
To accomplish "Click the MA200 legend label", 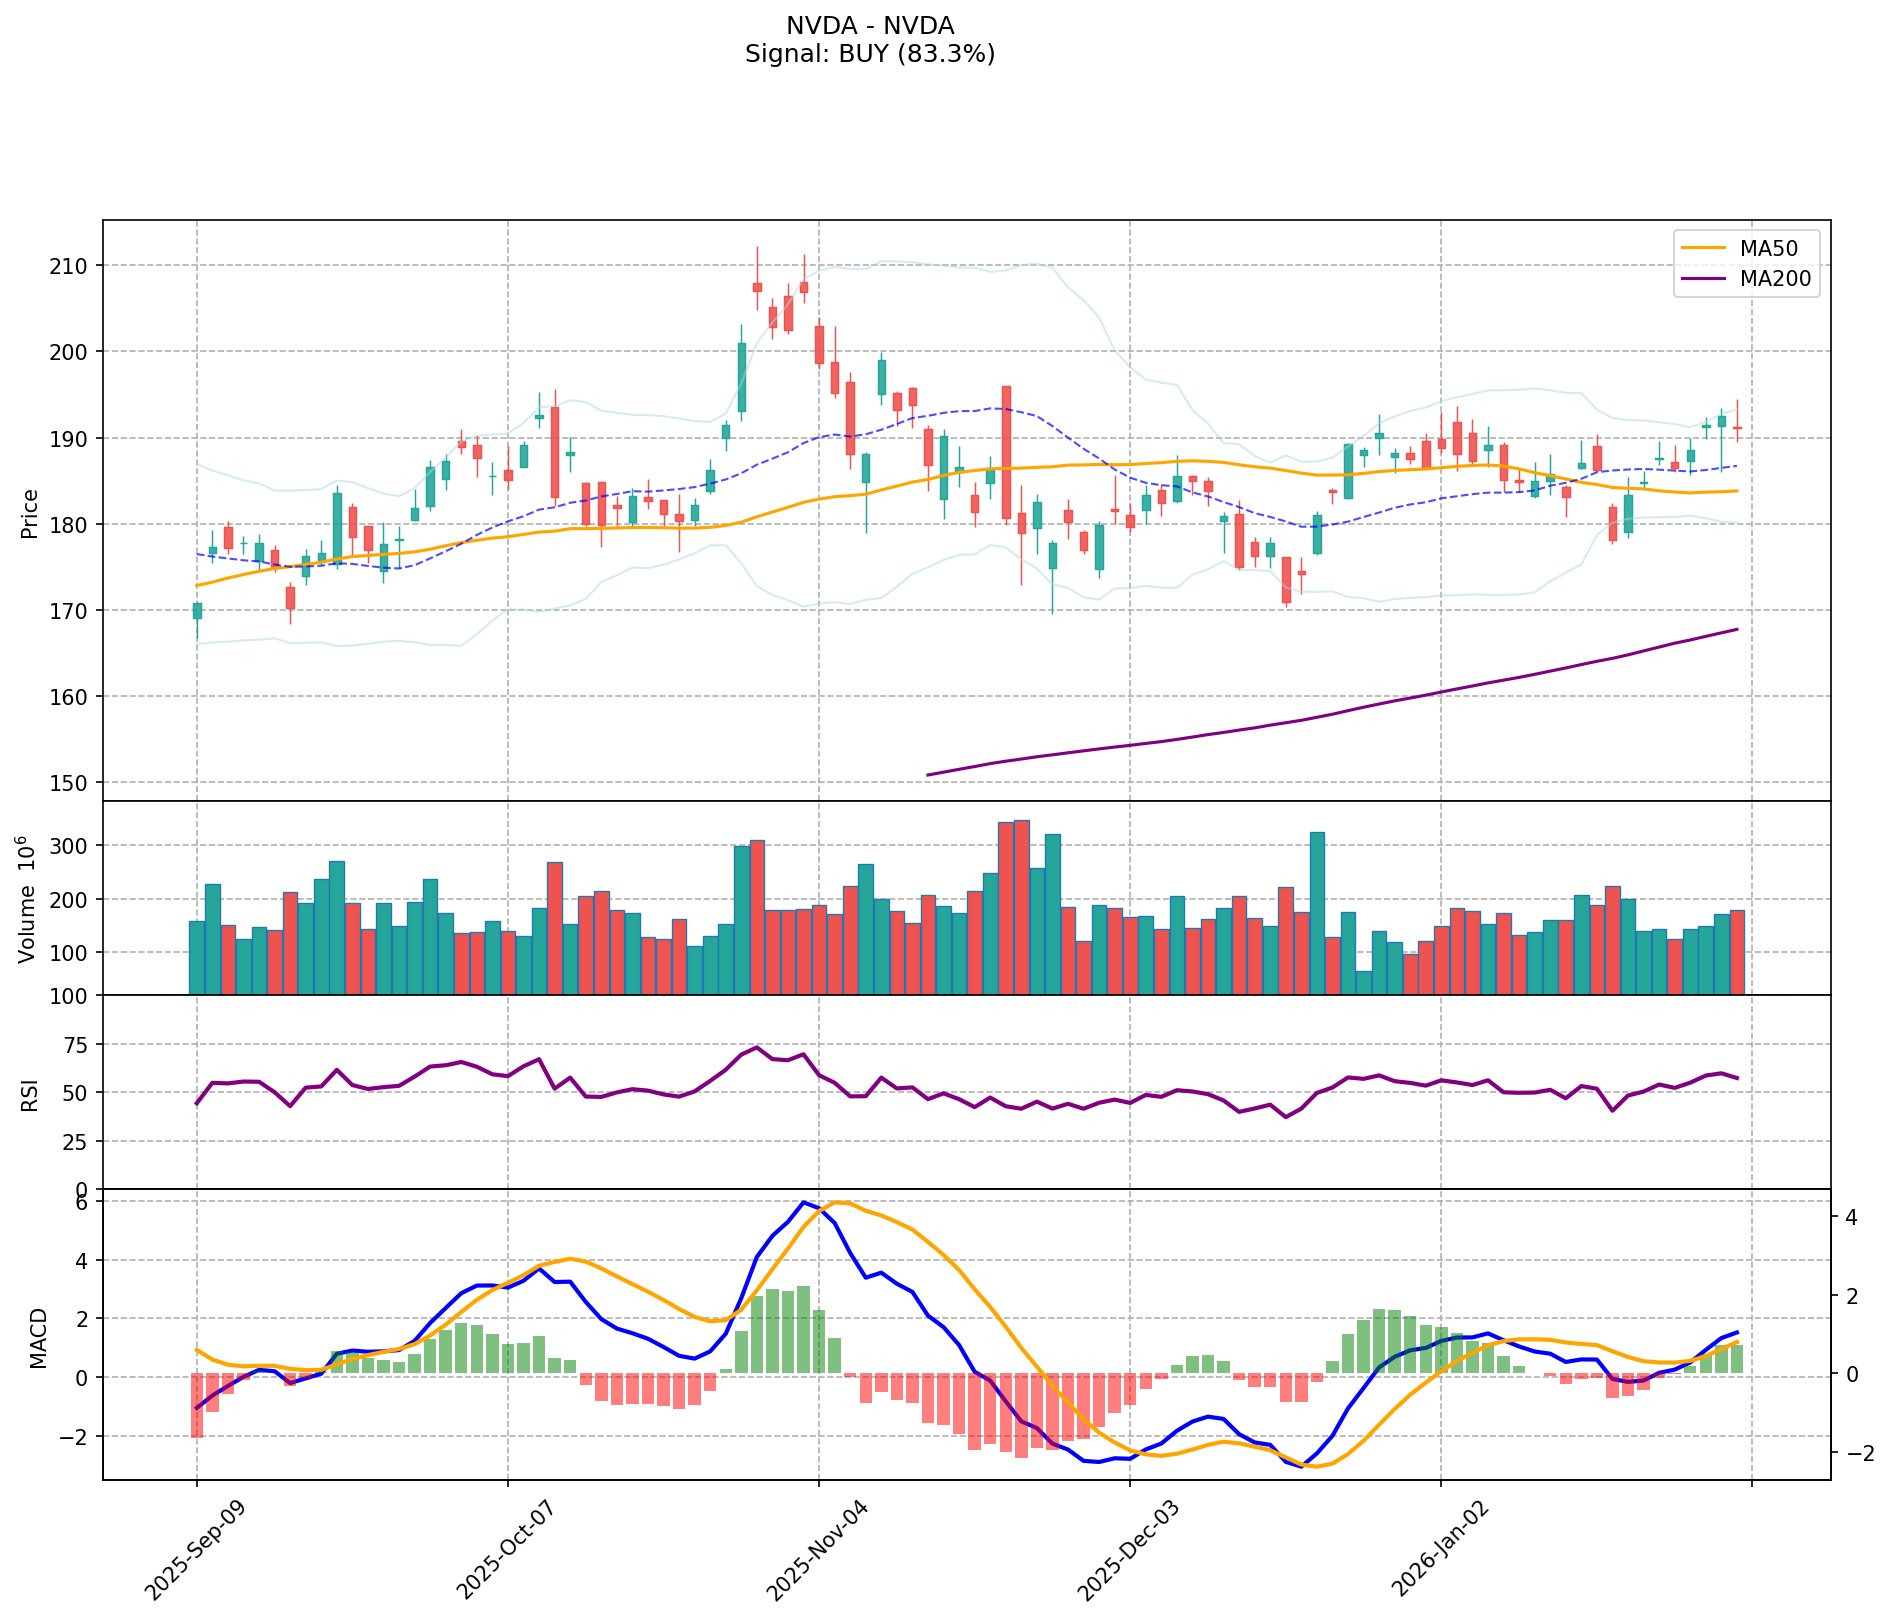I will click(x=1775, y=279).
